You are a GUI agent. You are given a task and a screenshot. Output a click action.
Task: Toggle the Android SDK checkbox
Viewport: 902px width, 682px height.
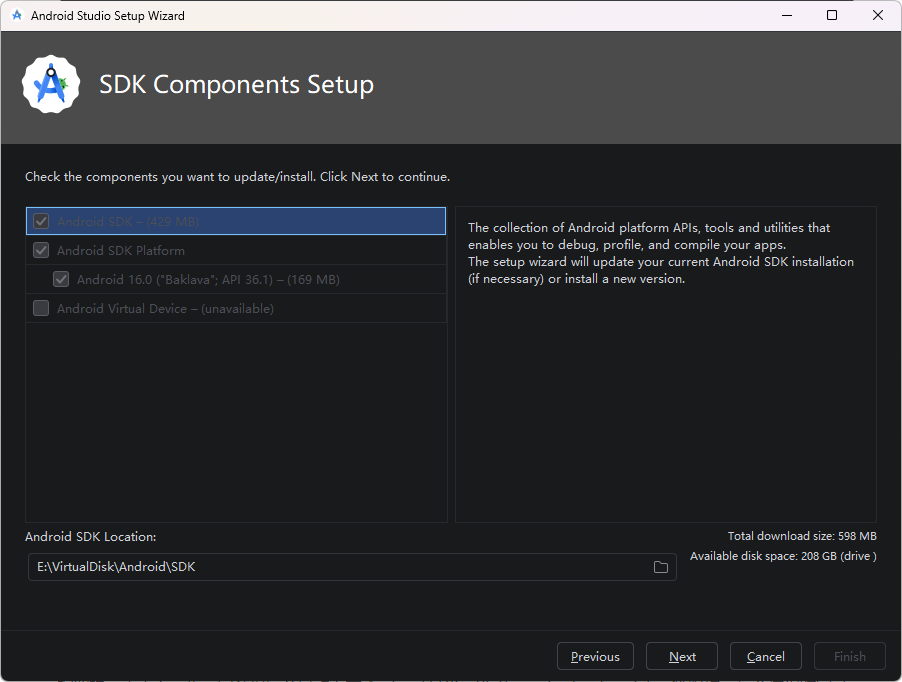[41, 221]
